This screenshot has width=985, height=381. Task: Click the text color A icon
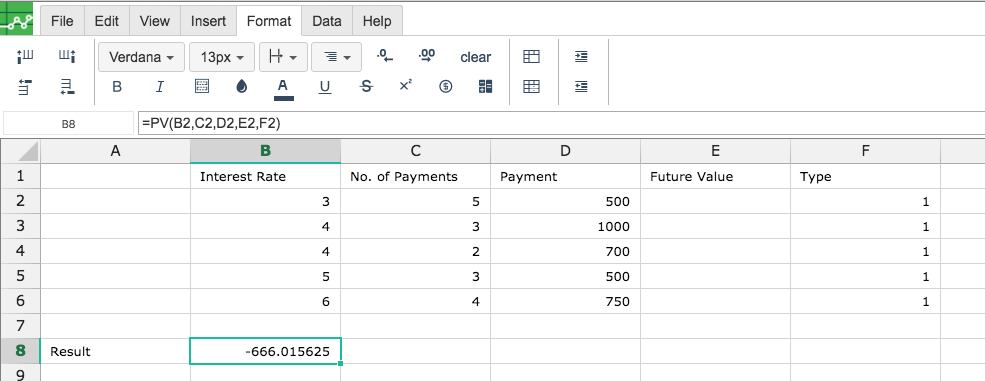coord(283,87)
